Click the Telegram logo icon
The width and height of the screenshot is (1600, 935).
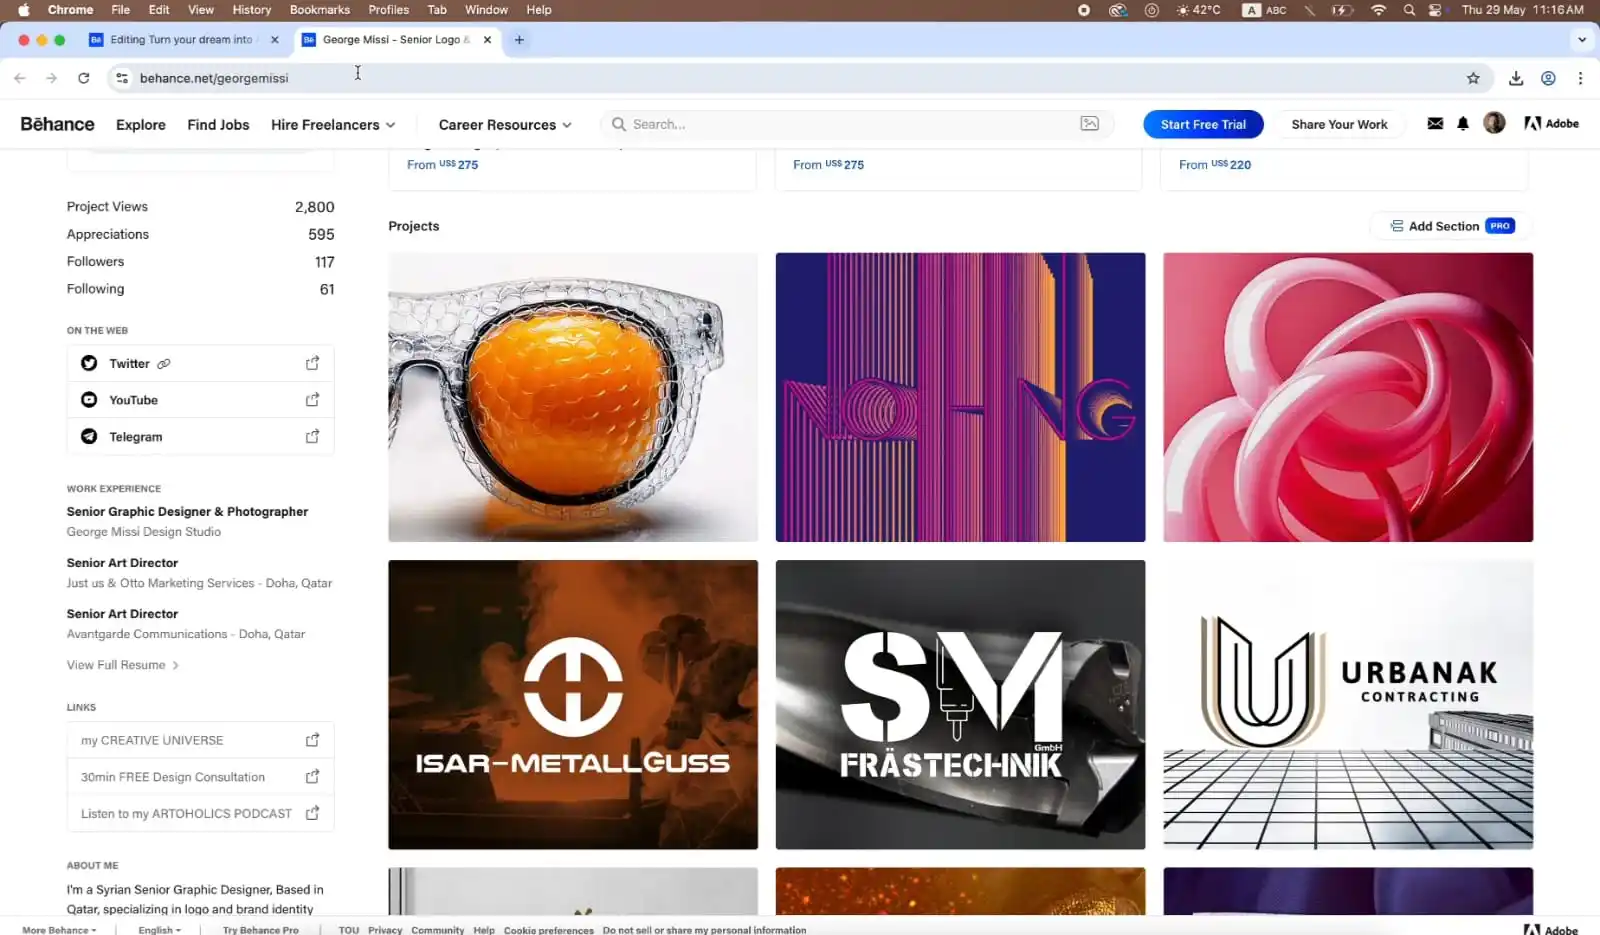pyautogui.click(x=89, y=437)
